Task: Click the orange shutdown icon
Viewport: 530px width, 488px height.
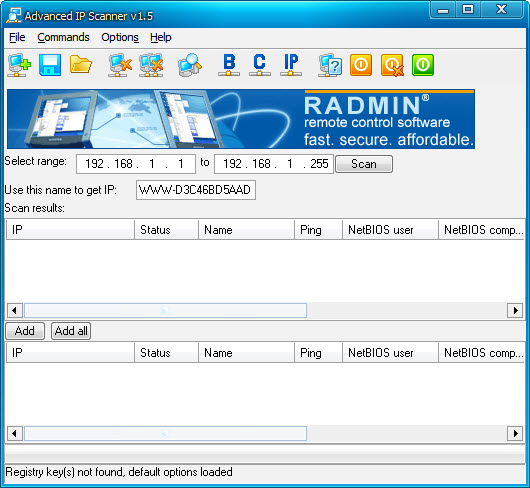Action: (361, 65)
